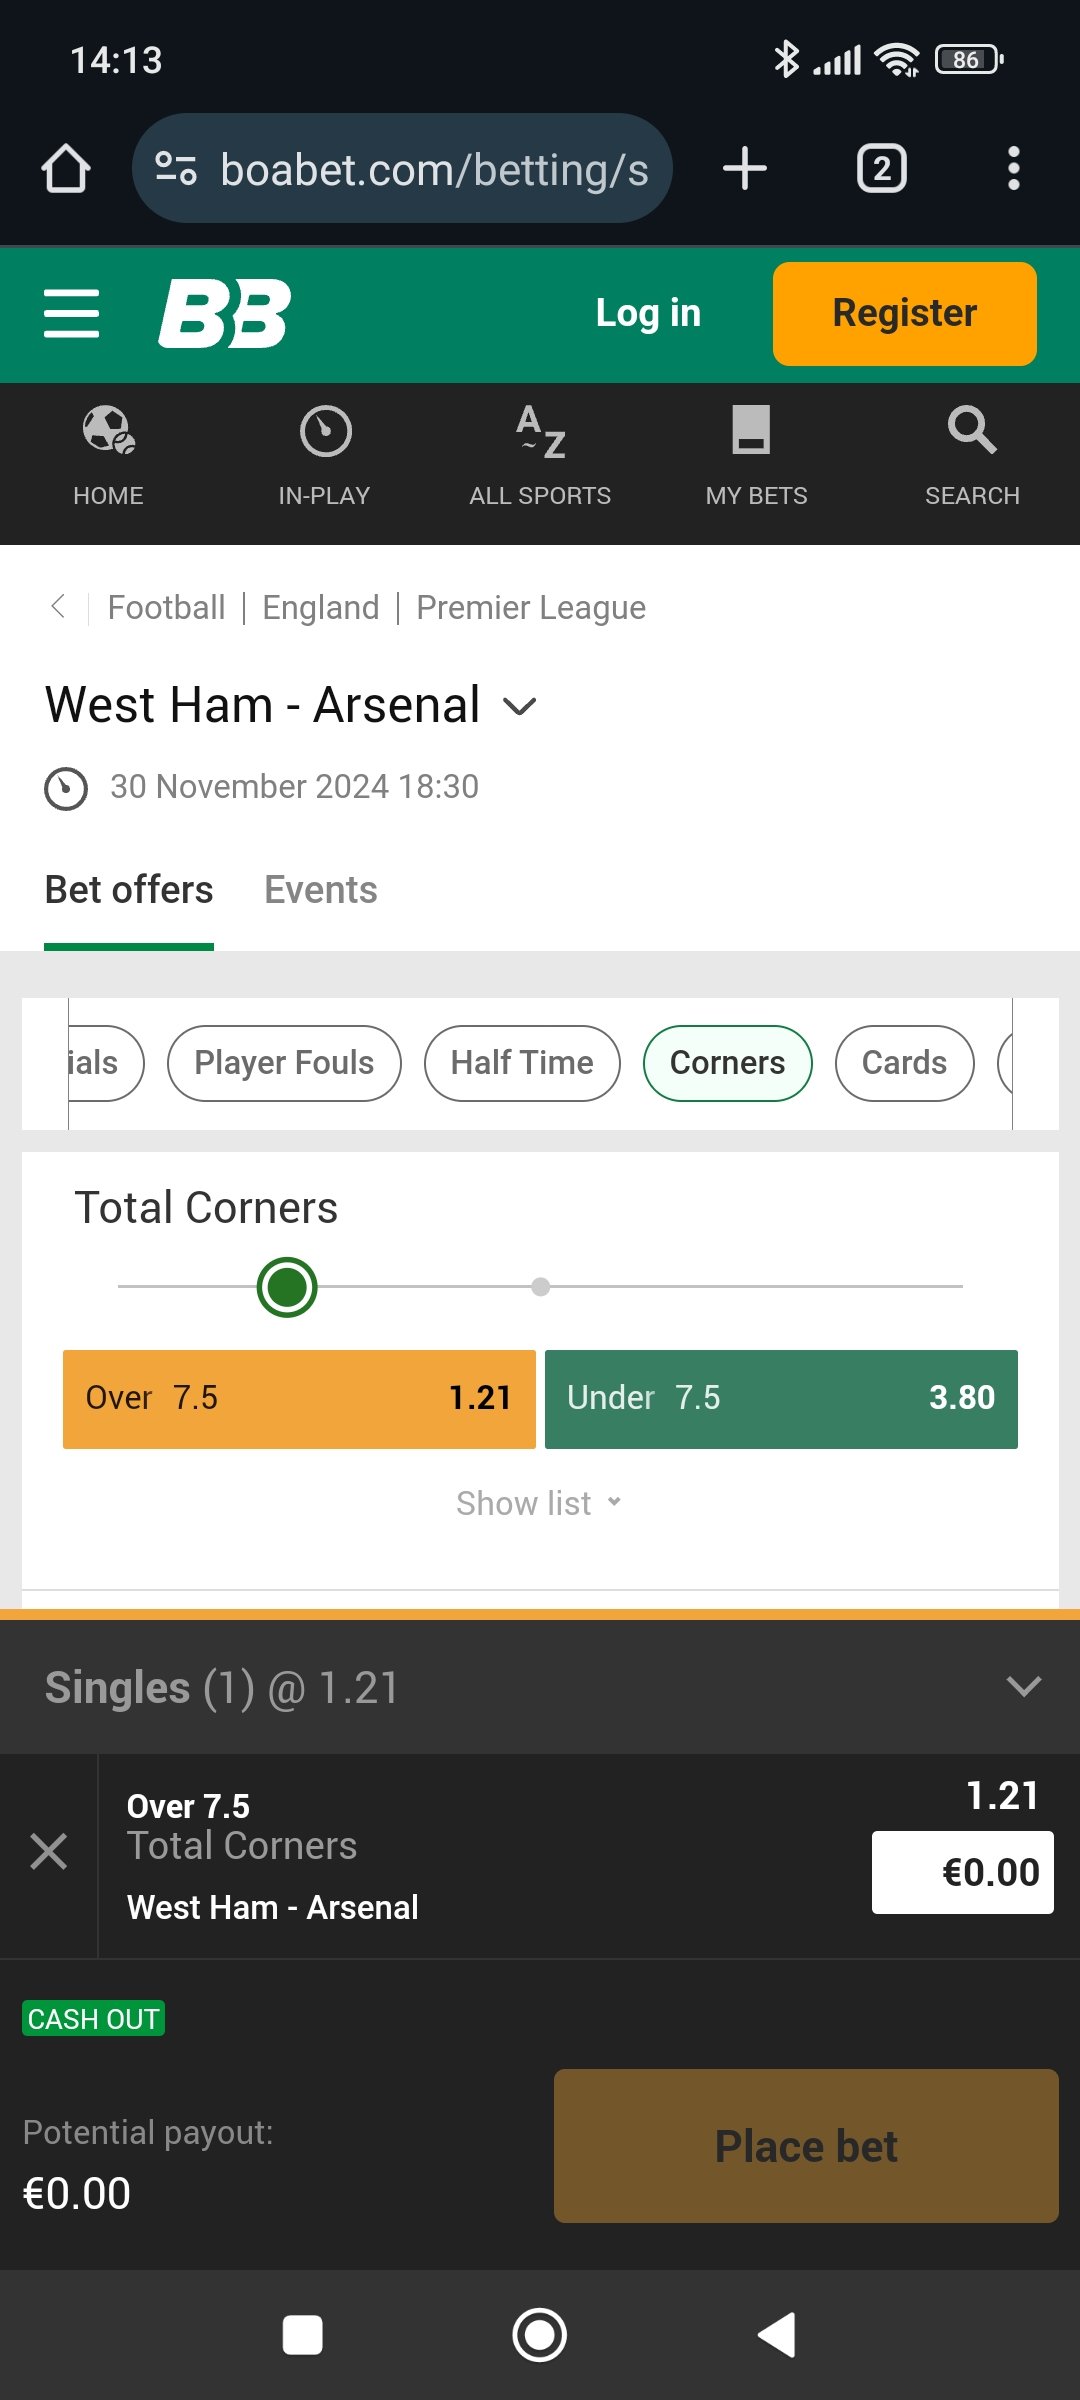1080x2400 pixels.
Task: Switch to the Events tab
Action: (x=321, y=890)
